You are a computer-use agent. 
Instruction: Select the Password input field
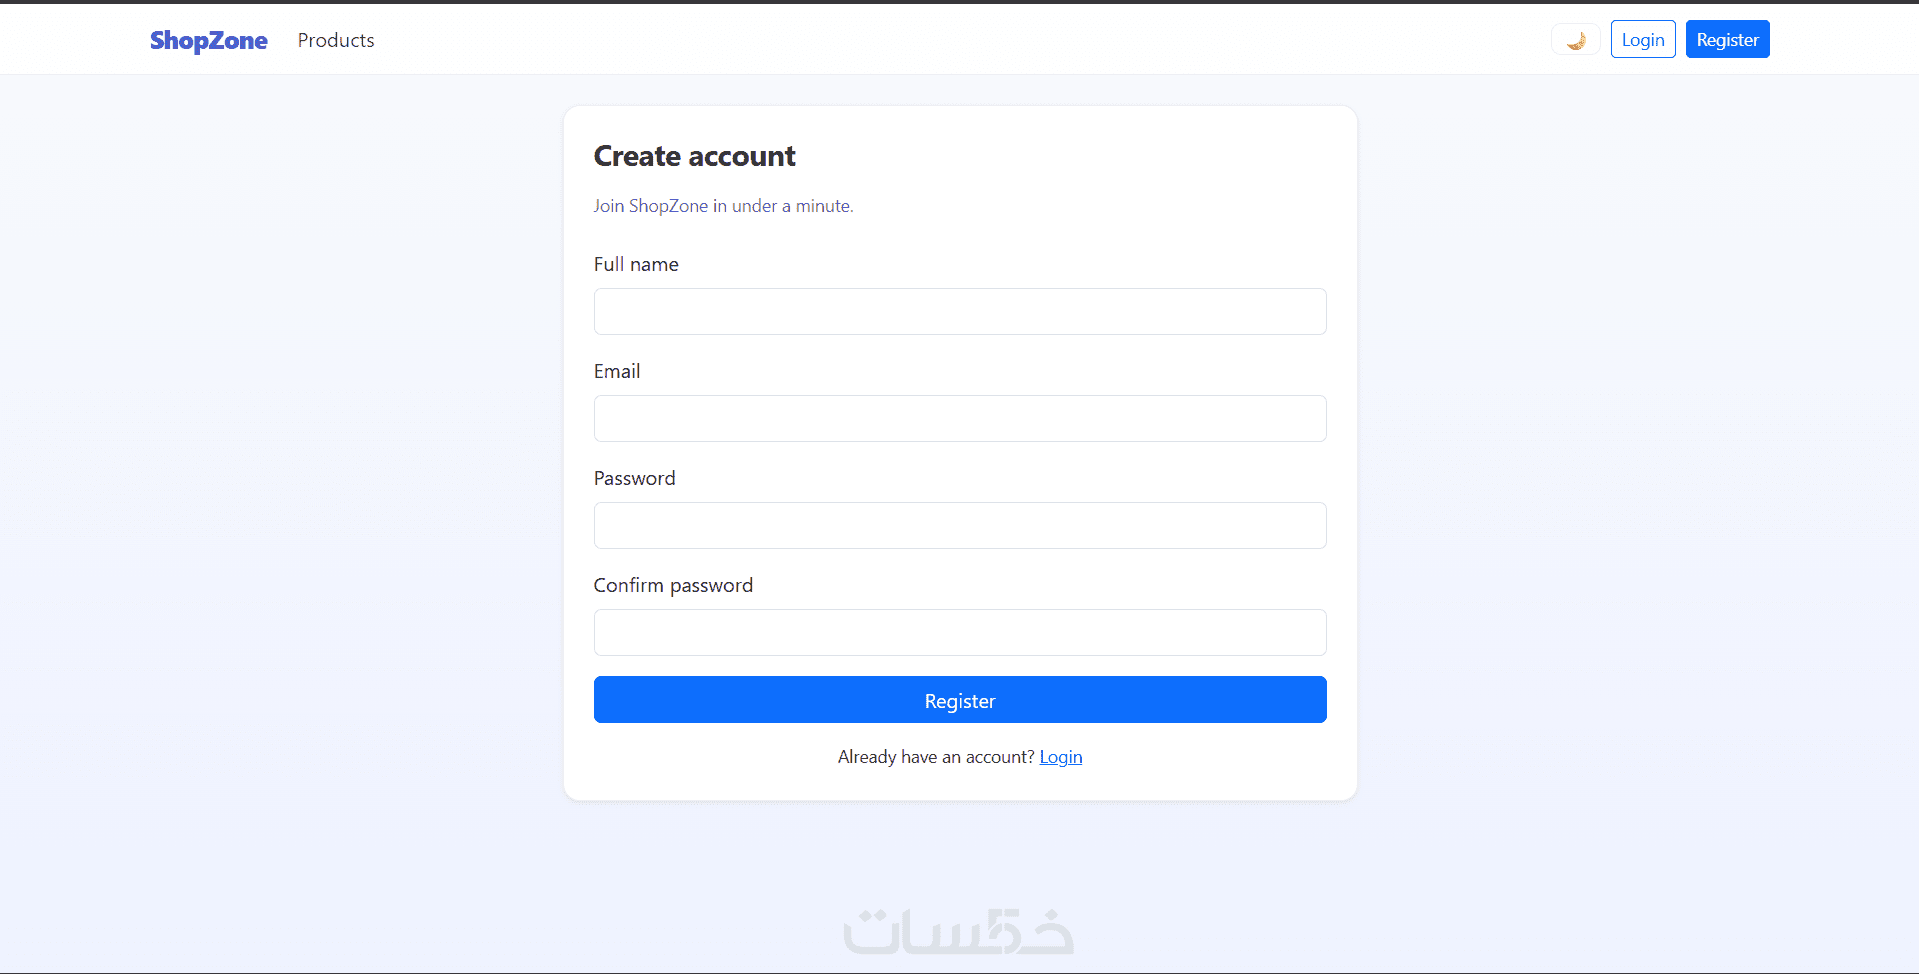pyautogui.click(x=960, y=526)
